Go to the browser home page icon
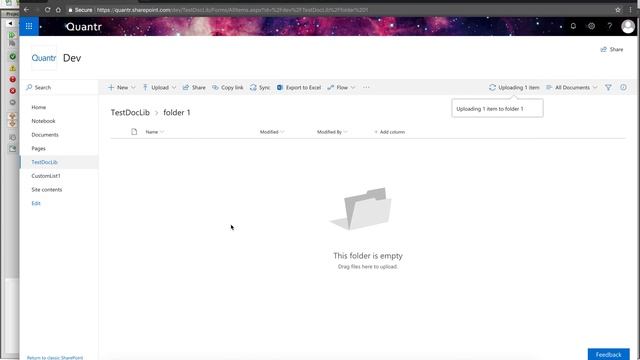Viewport: 640px width, 360px height. [58, 9]
